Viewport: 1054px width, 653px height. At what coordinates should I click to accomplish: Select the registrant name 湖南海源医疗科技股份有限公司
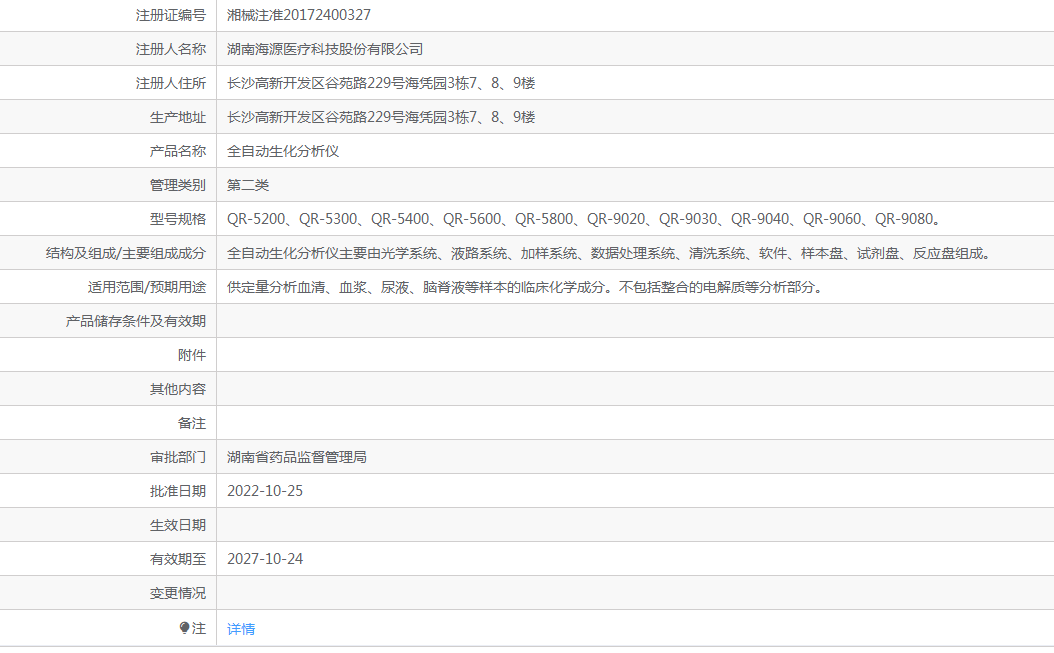(x=325, y=49)
